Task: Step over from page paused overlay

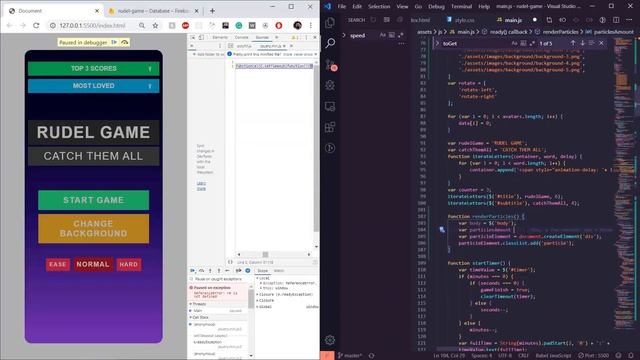Action: [124, 42]
